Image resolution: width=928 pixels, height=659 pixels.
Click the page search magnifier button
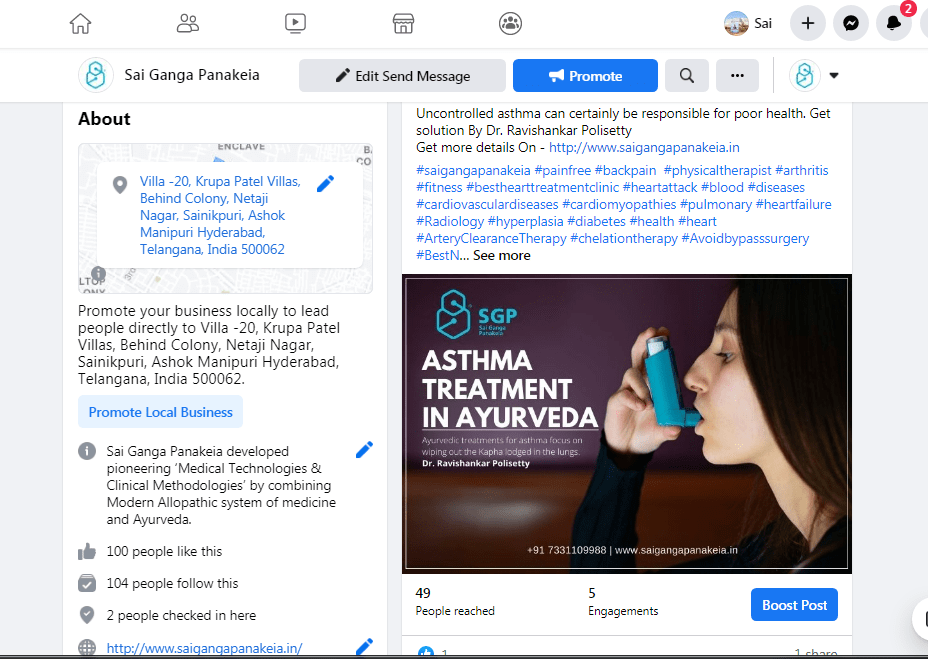coord(687,76)
